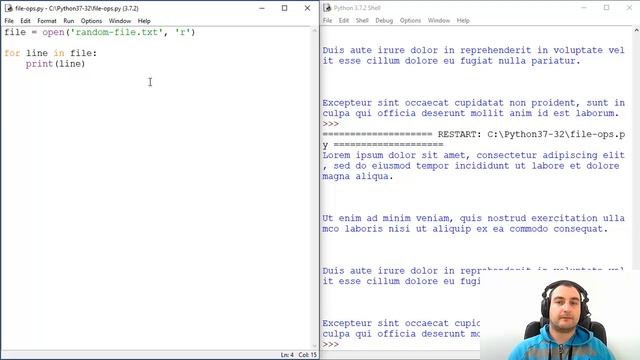Click top 'Duis aute irure dolor' output line
640x360 pixels.
click(473, 50)
